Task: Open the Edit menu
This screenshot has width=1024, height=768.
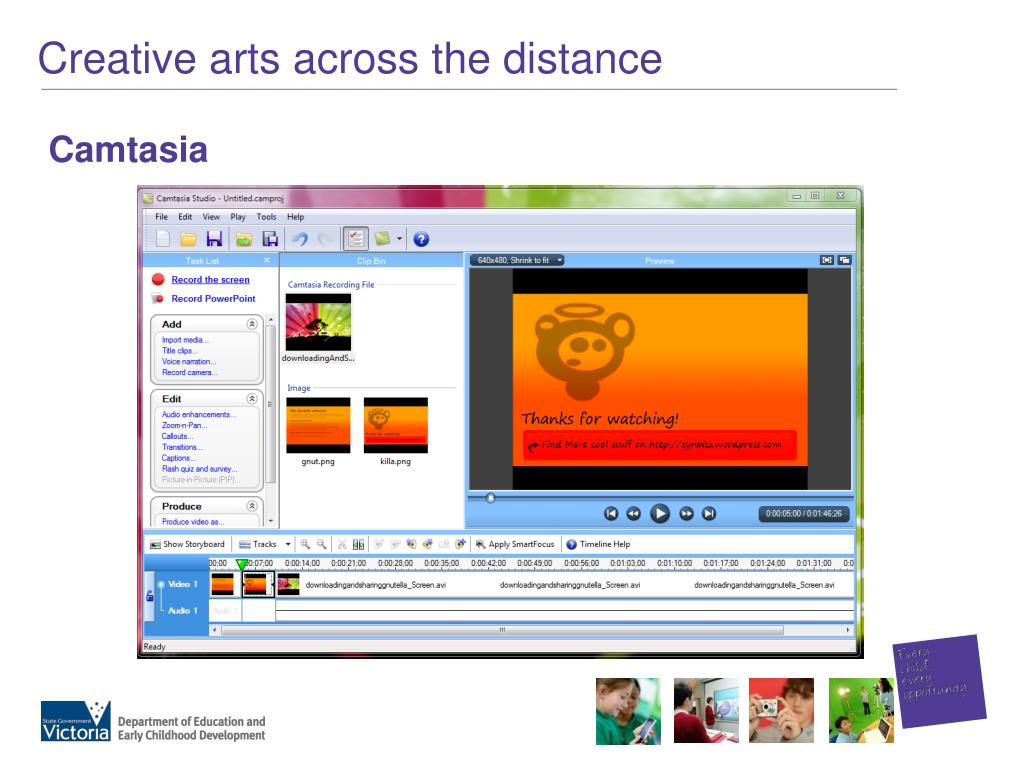Action: point(185,217)
